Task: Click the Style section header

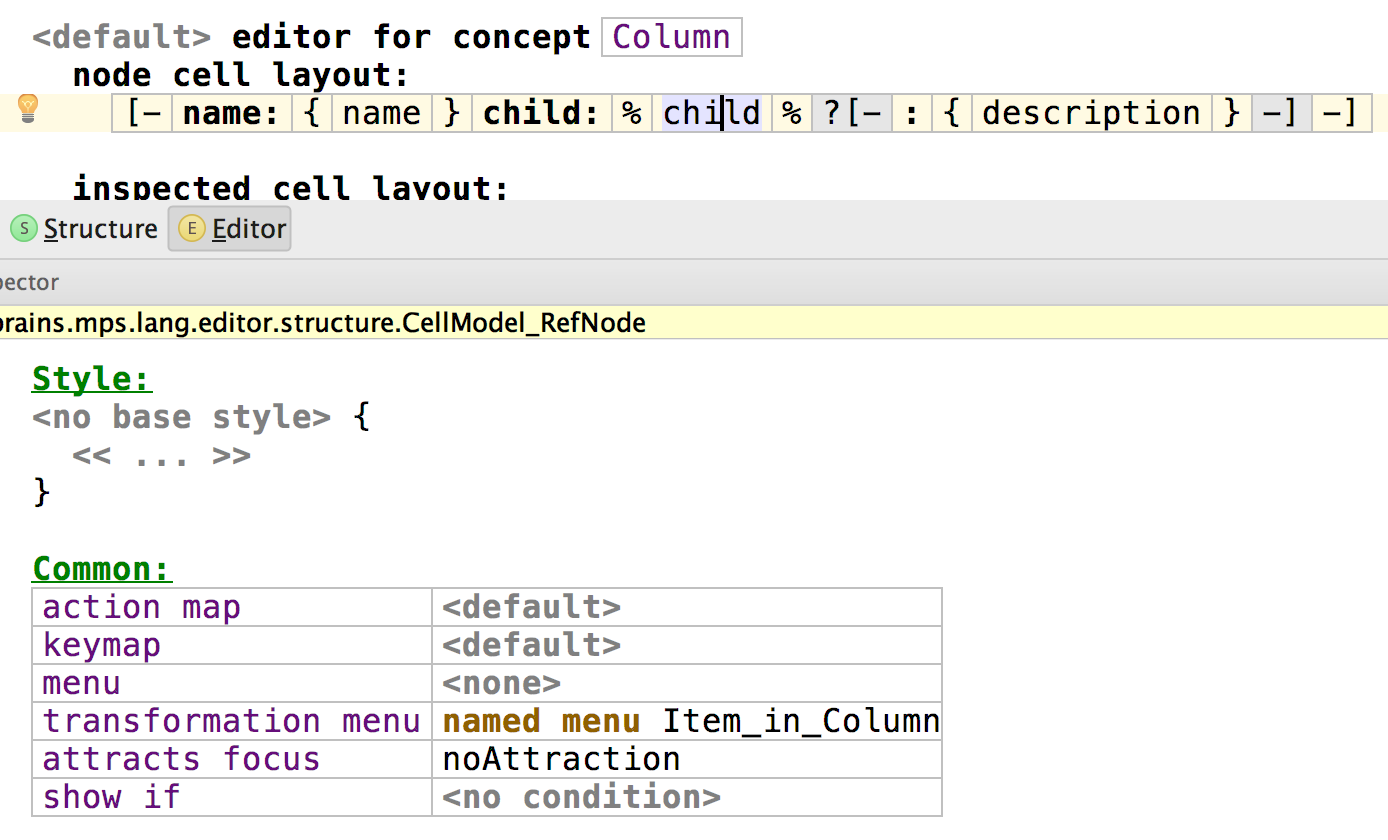Action: [91, 379]
